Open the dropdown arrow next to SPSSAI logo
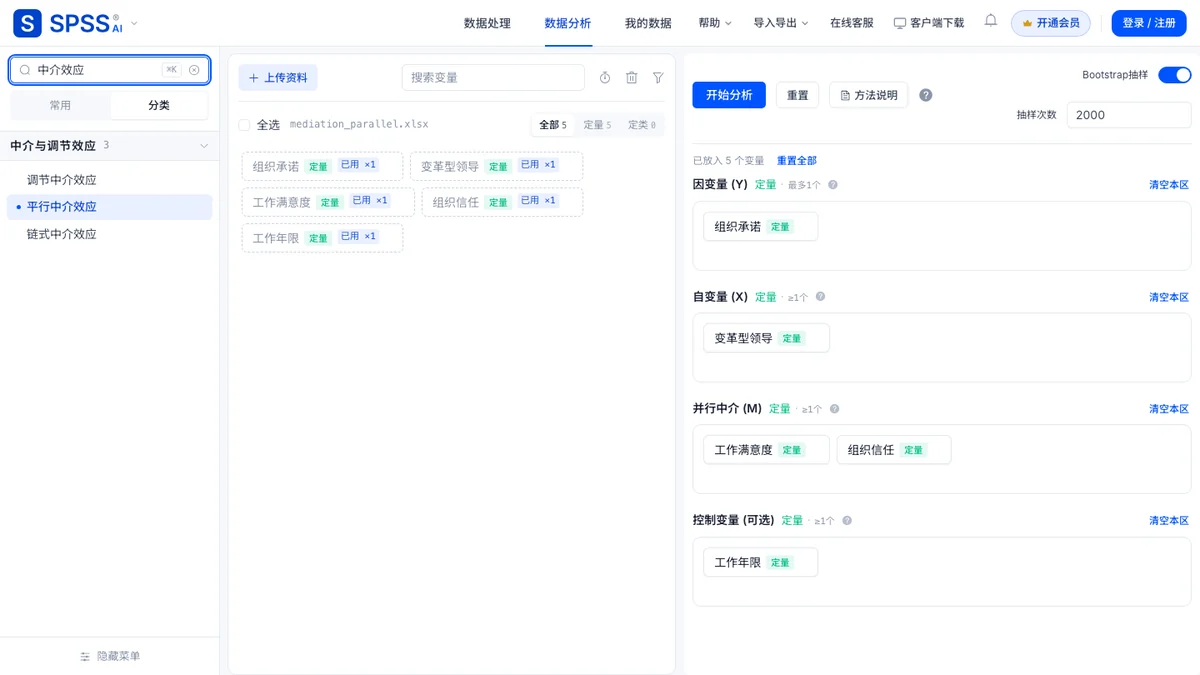The height and width of the screenshot is (675, 1200). (x=135, y=23)
